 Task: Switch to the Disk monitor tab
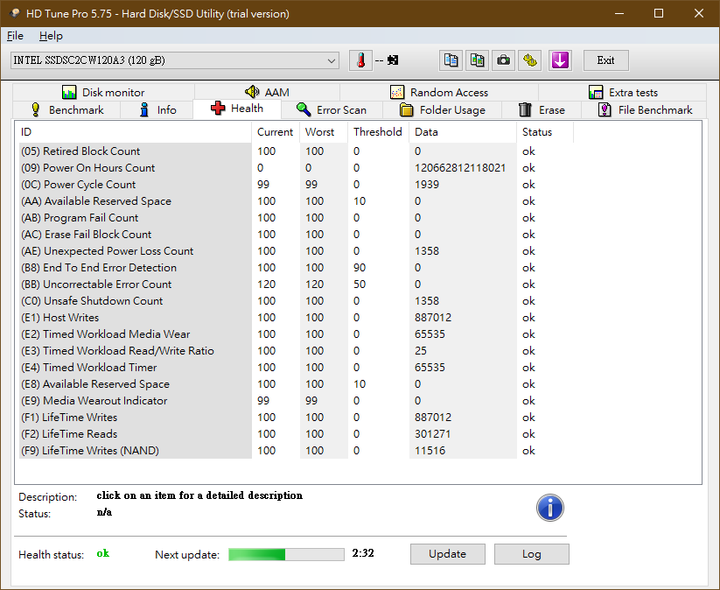(x=103, y=92)
